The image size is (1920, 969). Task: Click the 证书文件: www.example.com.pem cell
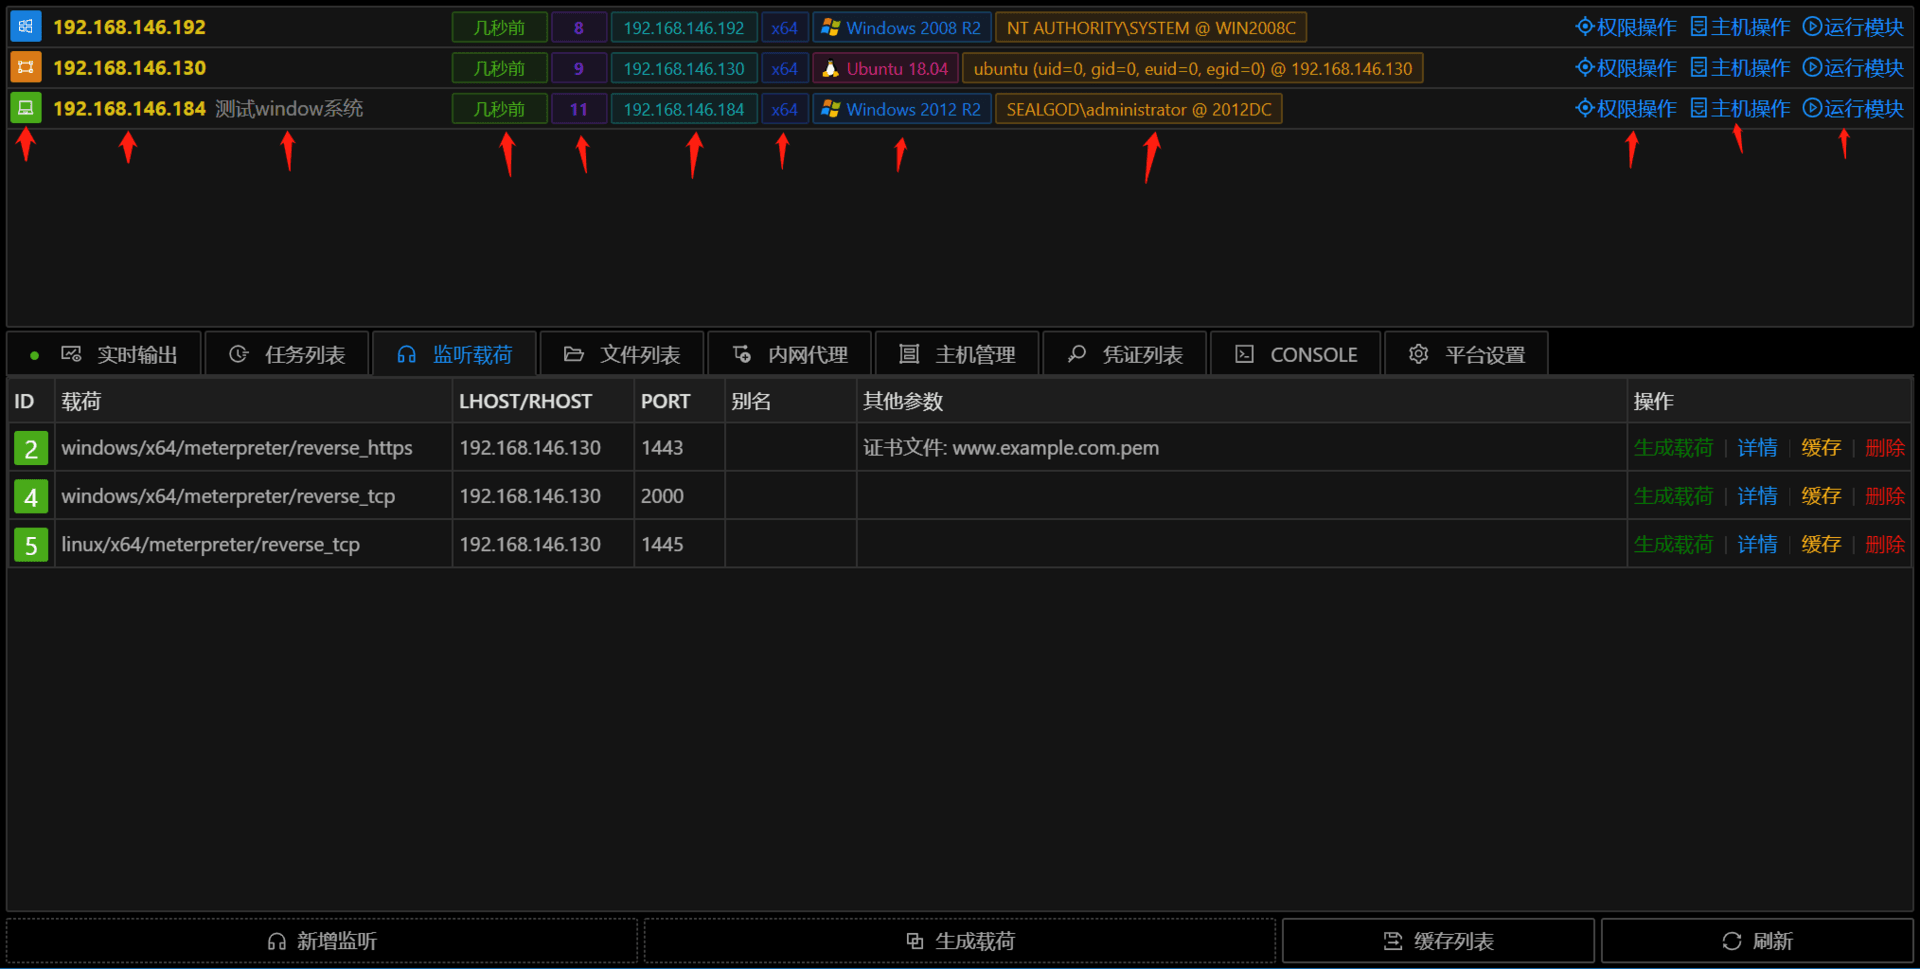[x=1241, y=448]
